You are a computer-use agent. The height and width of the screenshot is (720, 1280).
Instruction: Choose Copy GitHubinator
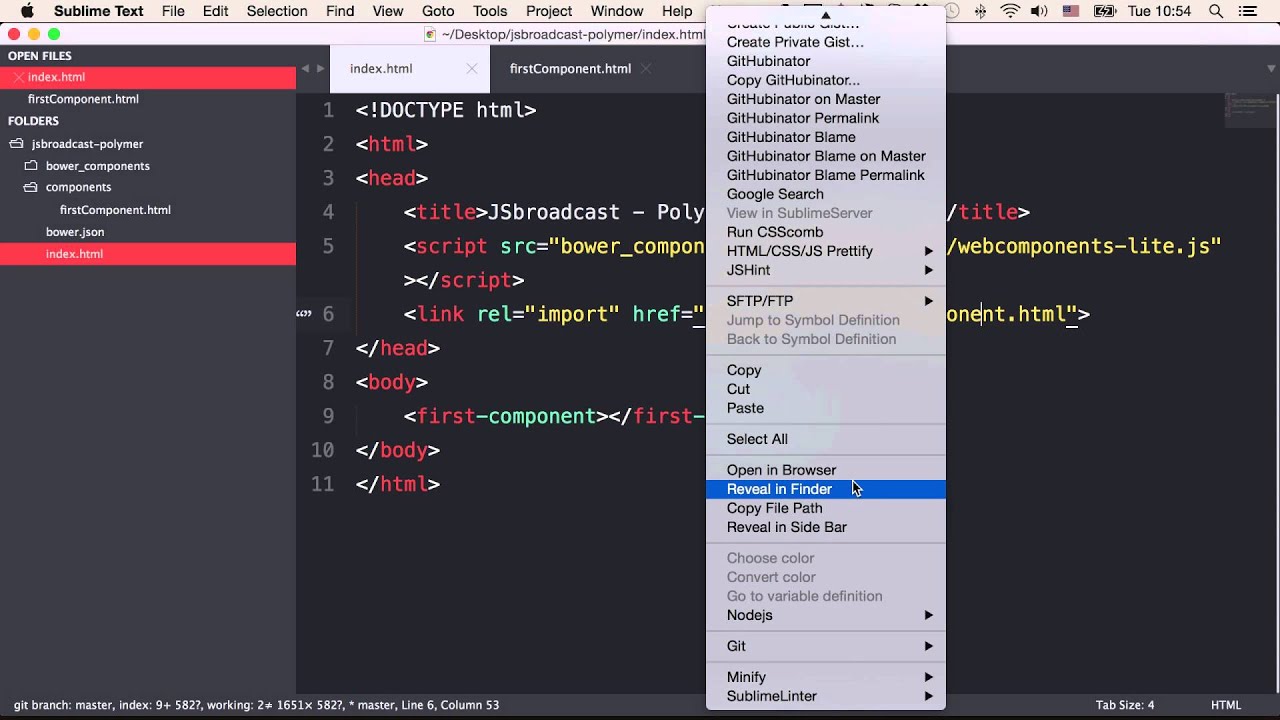click(x=826, y=80)
